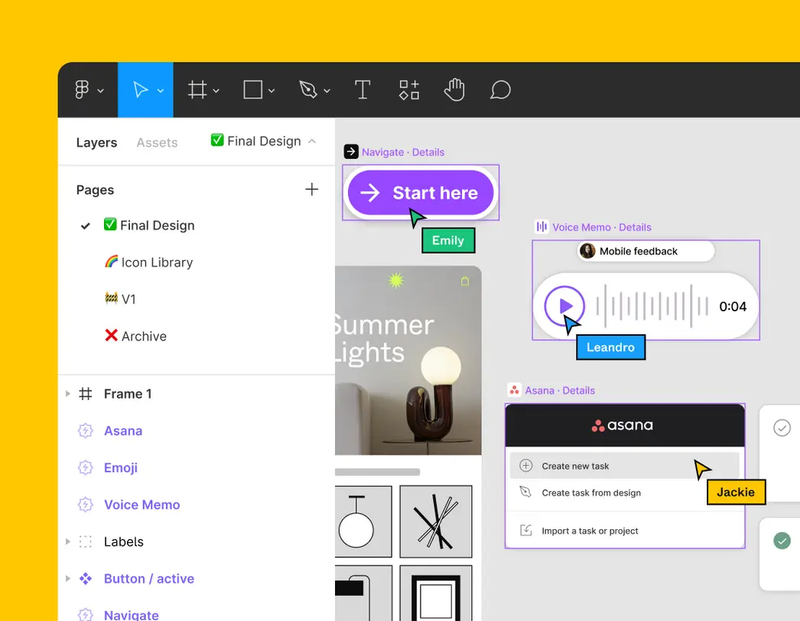Choose Create task from design
The image size is (800, 621).
[x=624, y=492]
